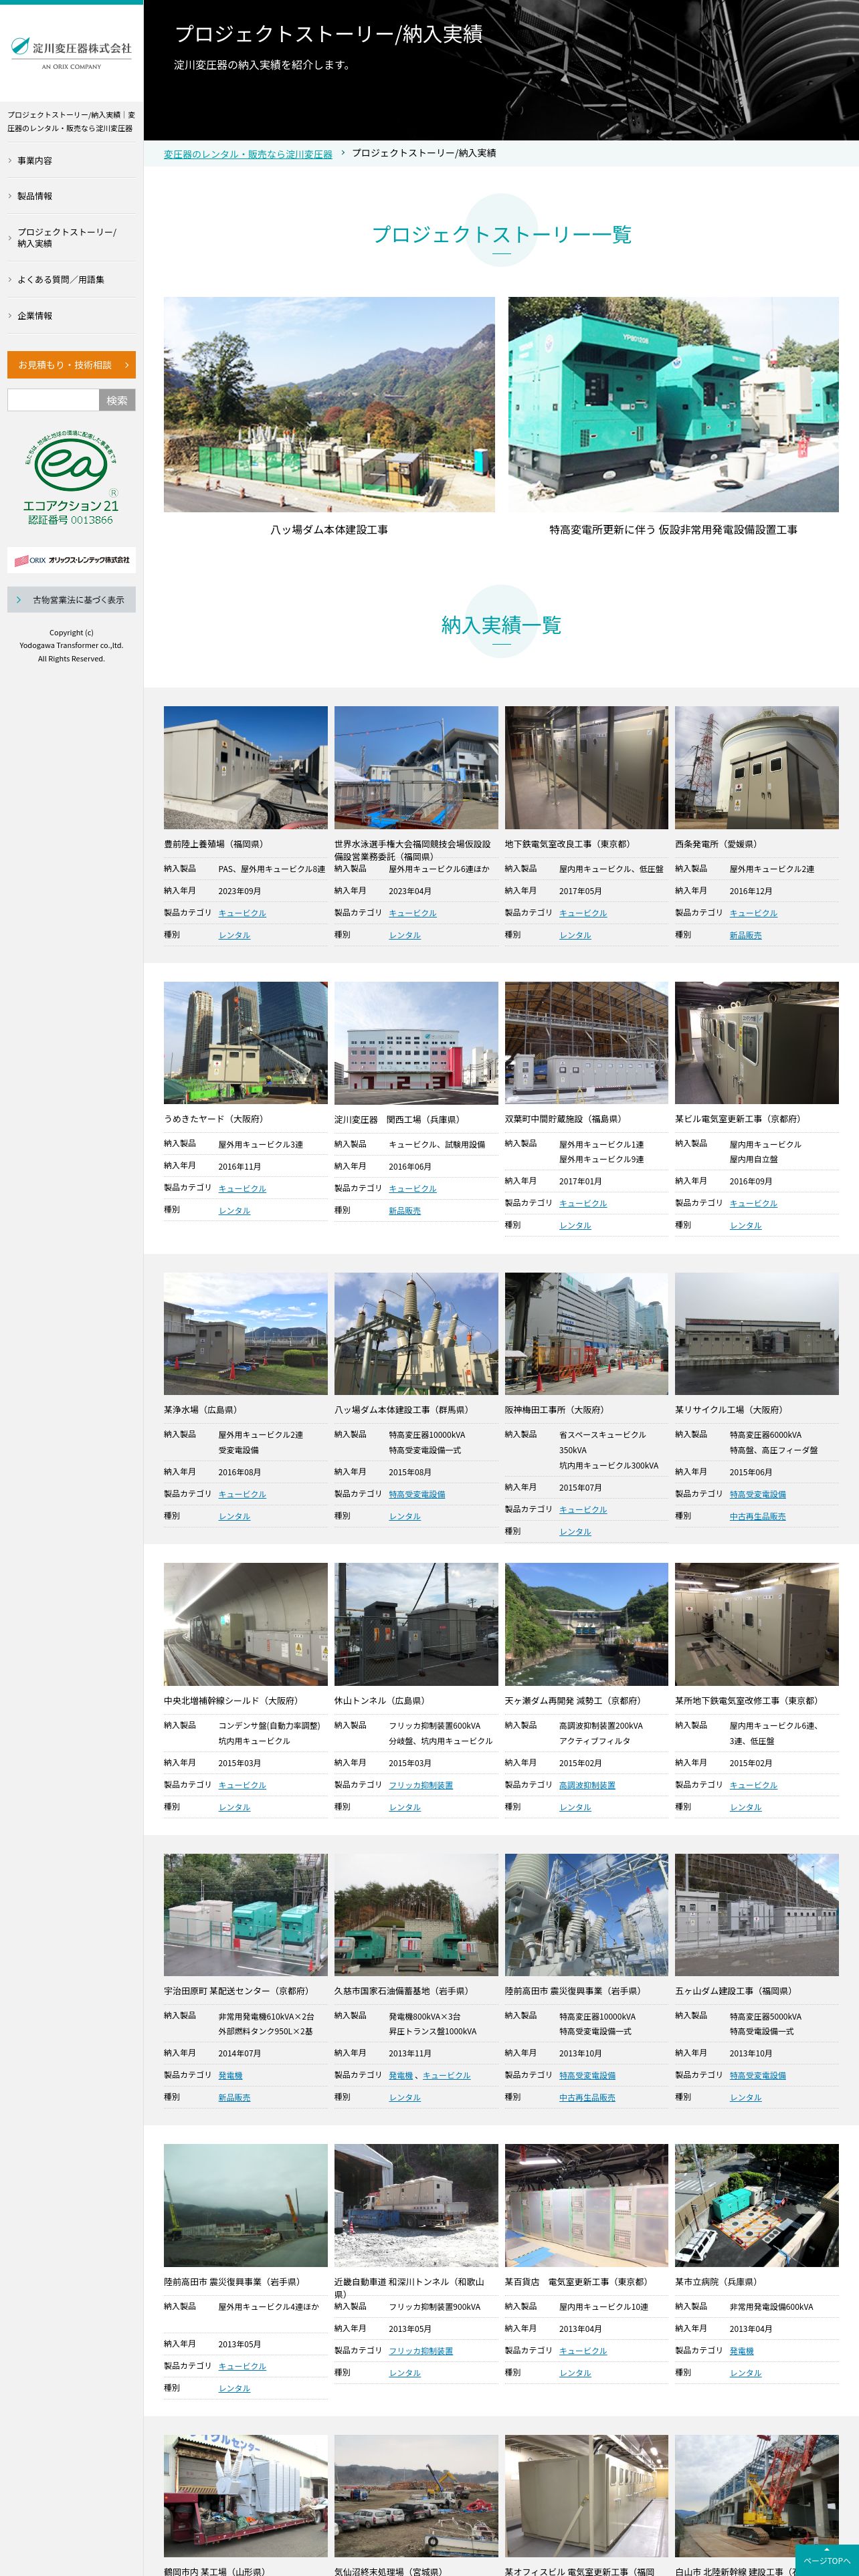Open the 休山トンネル thumbnail

click(x=416, y=1624)
